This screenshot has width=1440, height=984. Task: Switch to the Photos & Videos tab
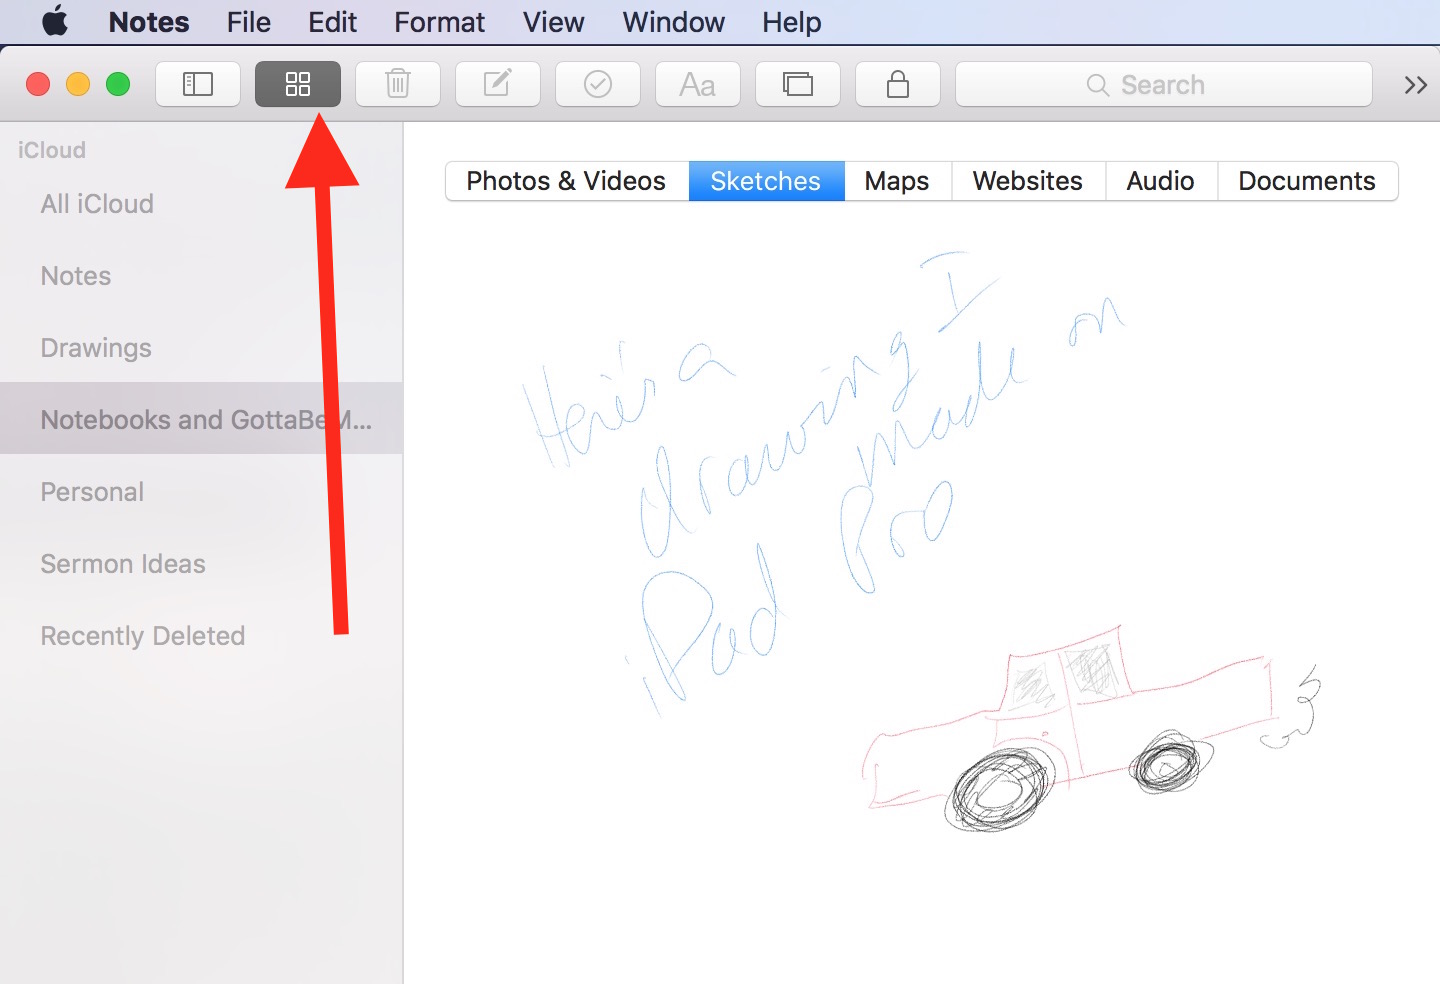(565, 181)
